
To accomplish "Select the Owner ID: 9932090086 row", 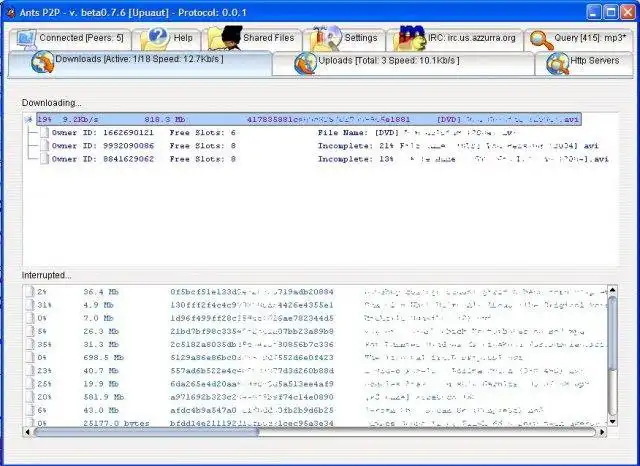I will (320, 146).
